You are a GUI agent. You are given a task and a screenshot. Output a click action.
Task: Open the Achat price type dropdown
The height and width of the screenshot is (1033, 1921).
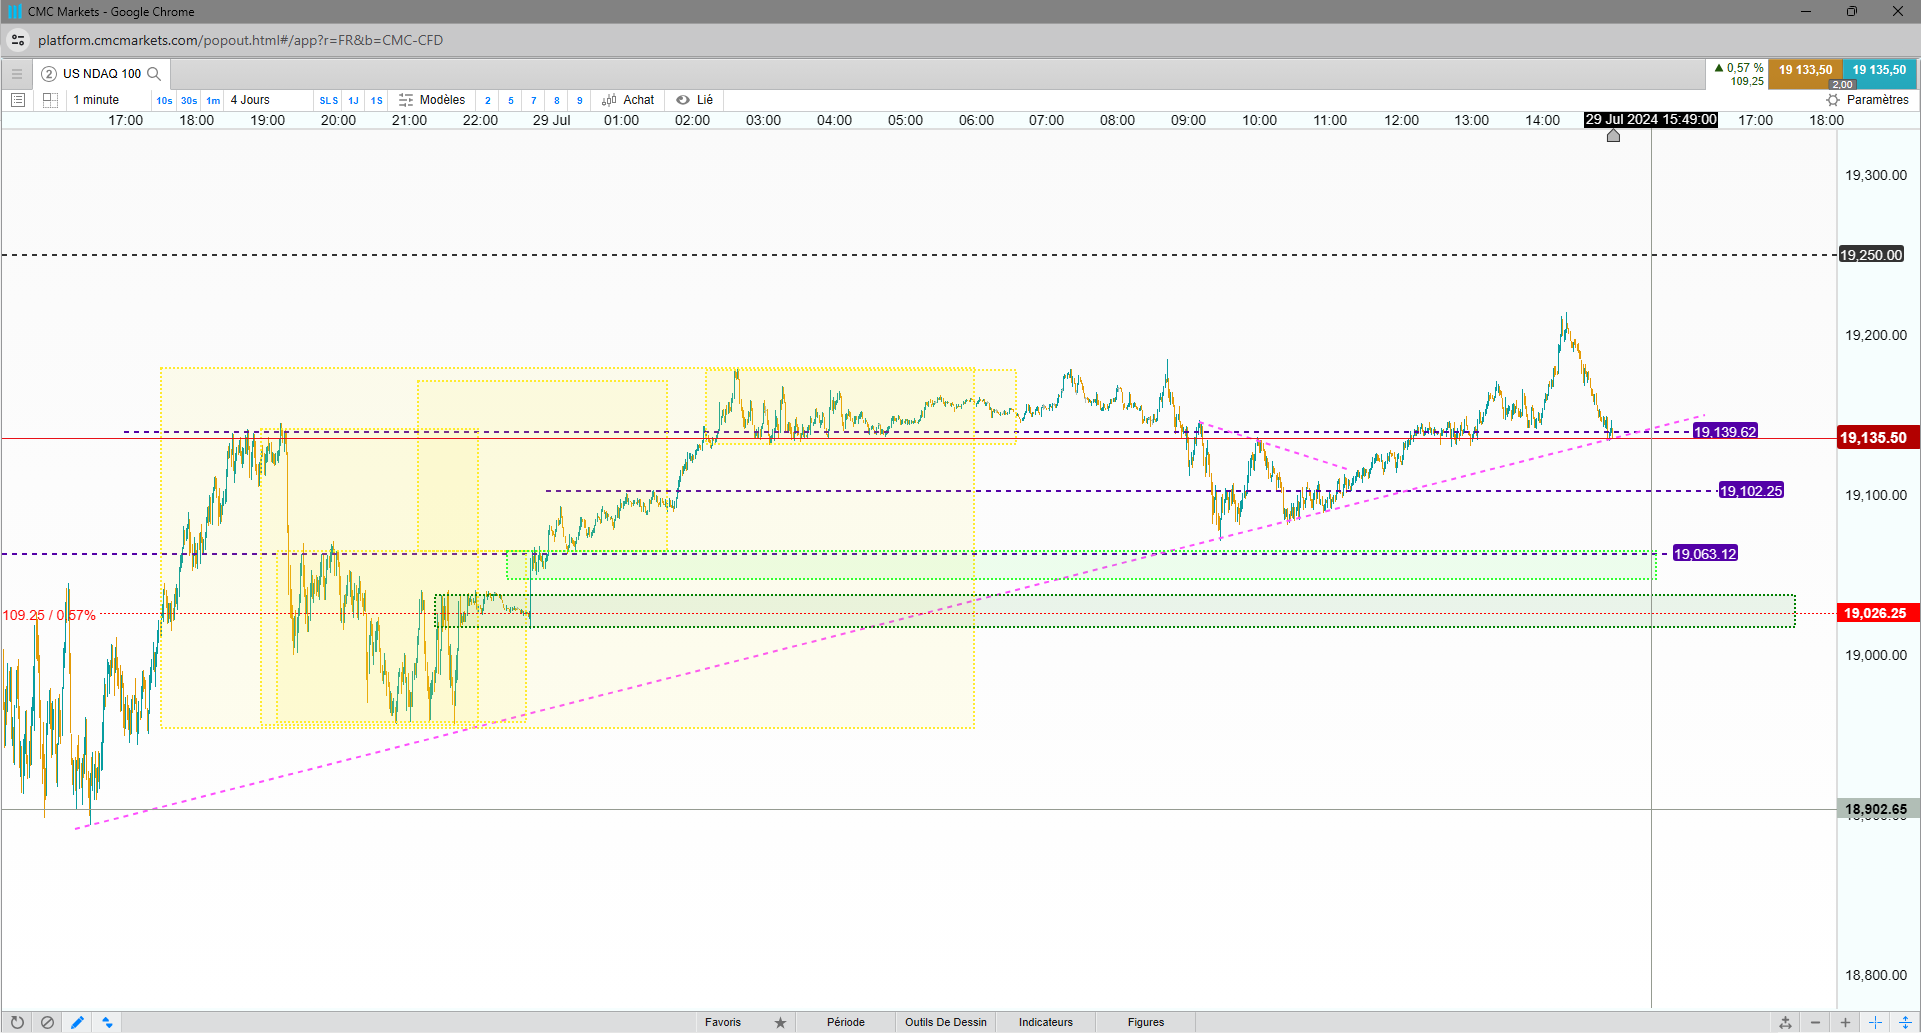pyautogui.click(x=628, y=100)
